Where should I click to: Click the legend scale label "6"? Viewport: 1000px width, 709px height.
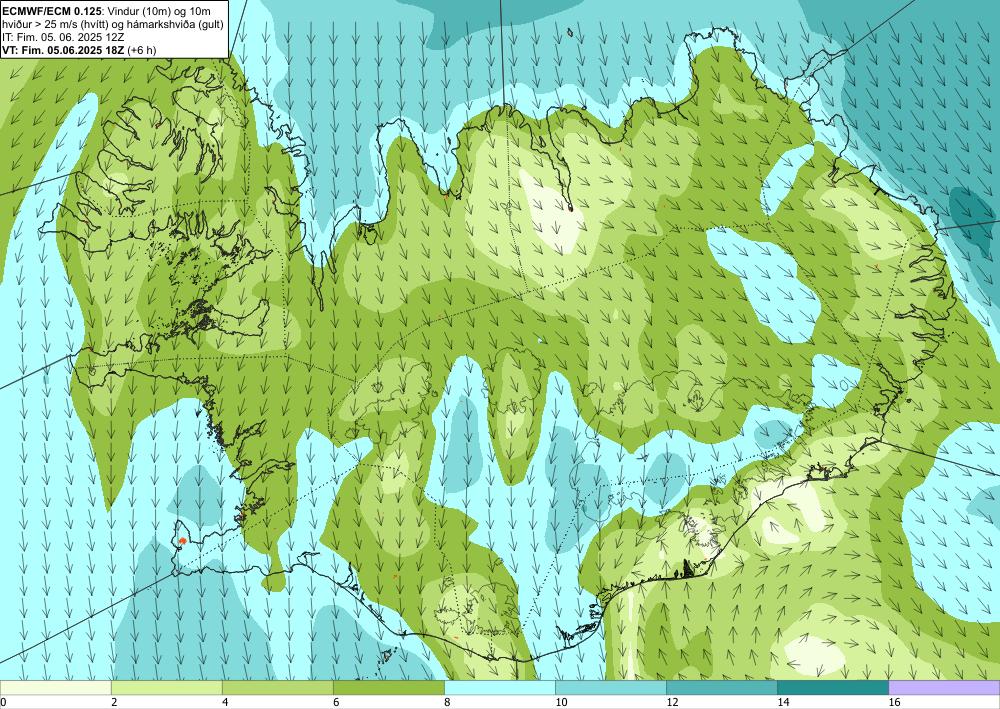pos(335,702)
